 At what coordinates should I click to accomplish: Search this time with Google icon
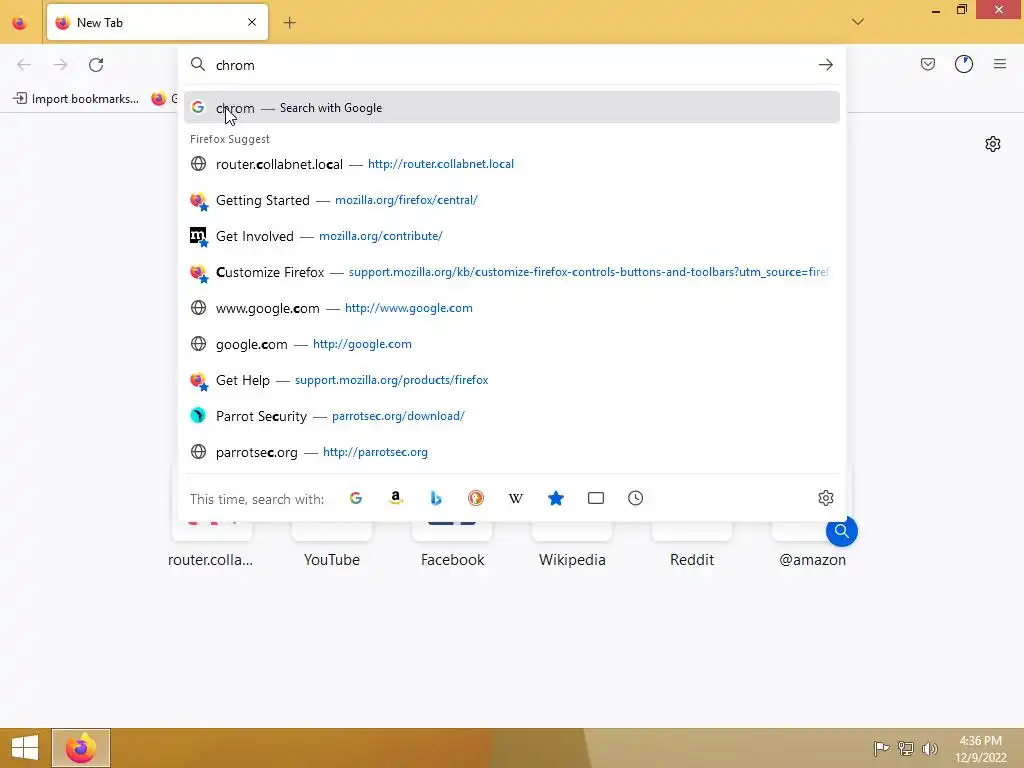[356, 498]
